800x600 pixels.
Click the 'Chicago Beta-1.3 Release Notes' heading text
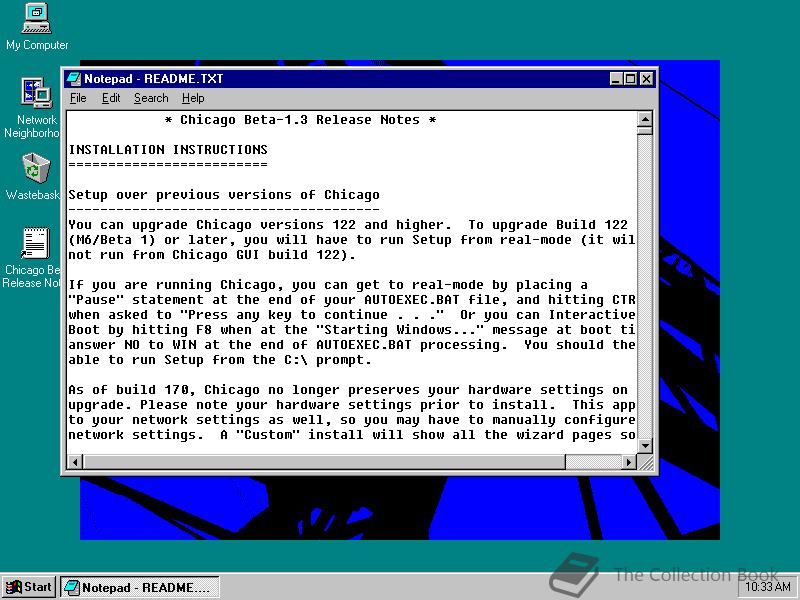(x=300, y=120)
